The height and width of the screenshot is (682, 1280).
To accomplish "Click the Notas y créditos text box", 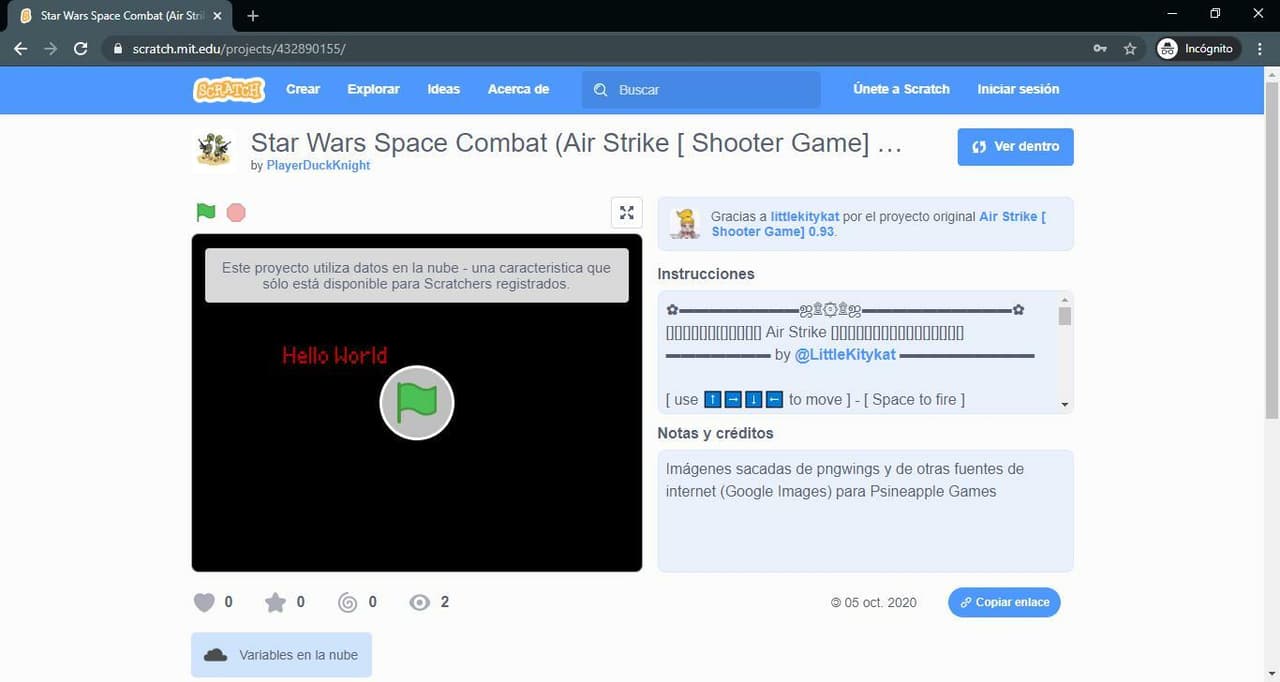I will (865, 511).
